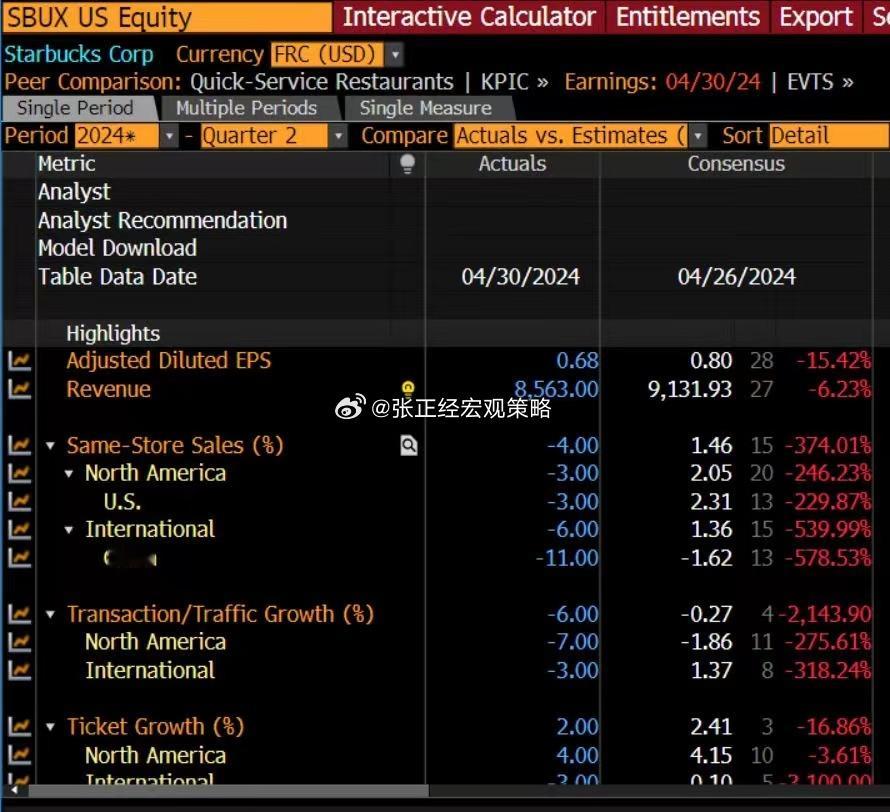890x812 pixels.
Task: Open the Compare Actuals vs. Estimates dropdown
Action: coord(698,136)
